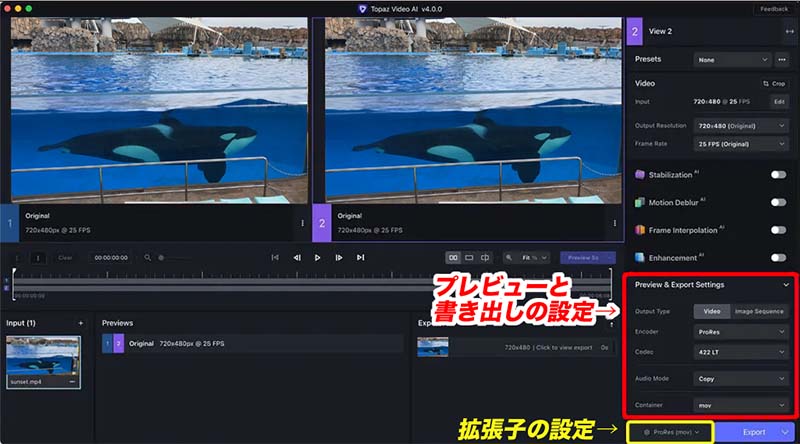
Task: Switch to single view mode
Action: click(x=469, y=258)
